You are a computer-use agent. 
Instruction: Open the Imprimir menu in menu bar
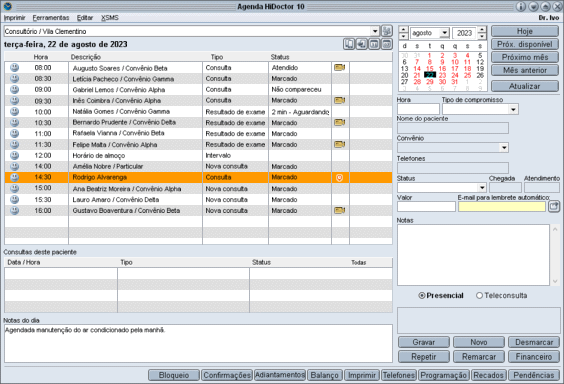(14, 18)
